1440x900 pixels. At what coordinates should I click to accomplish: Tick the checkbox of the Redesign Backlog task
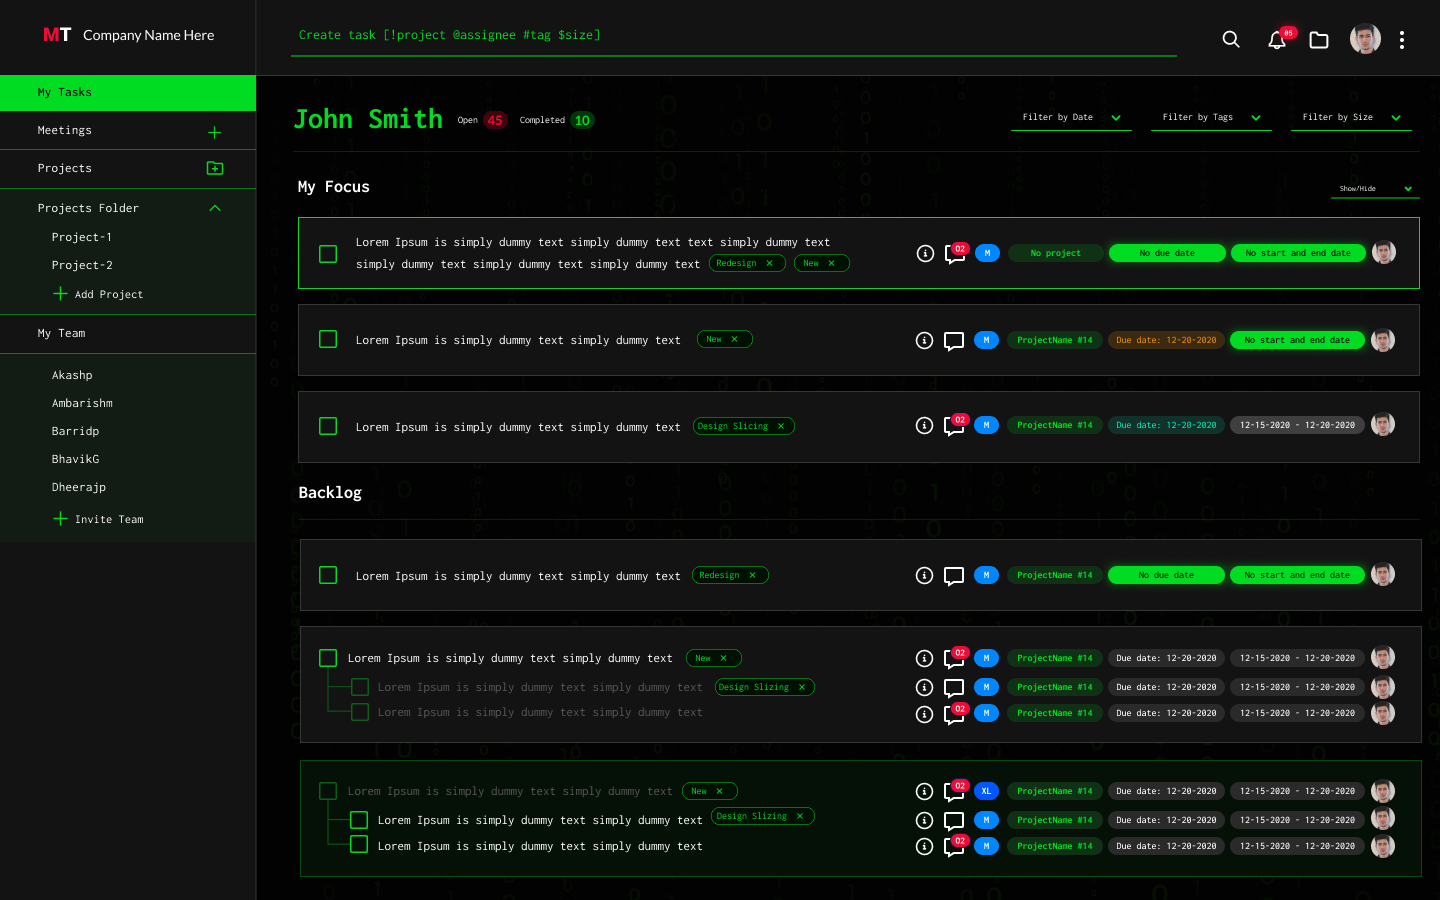tap(328, 575)
